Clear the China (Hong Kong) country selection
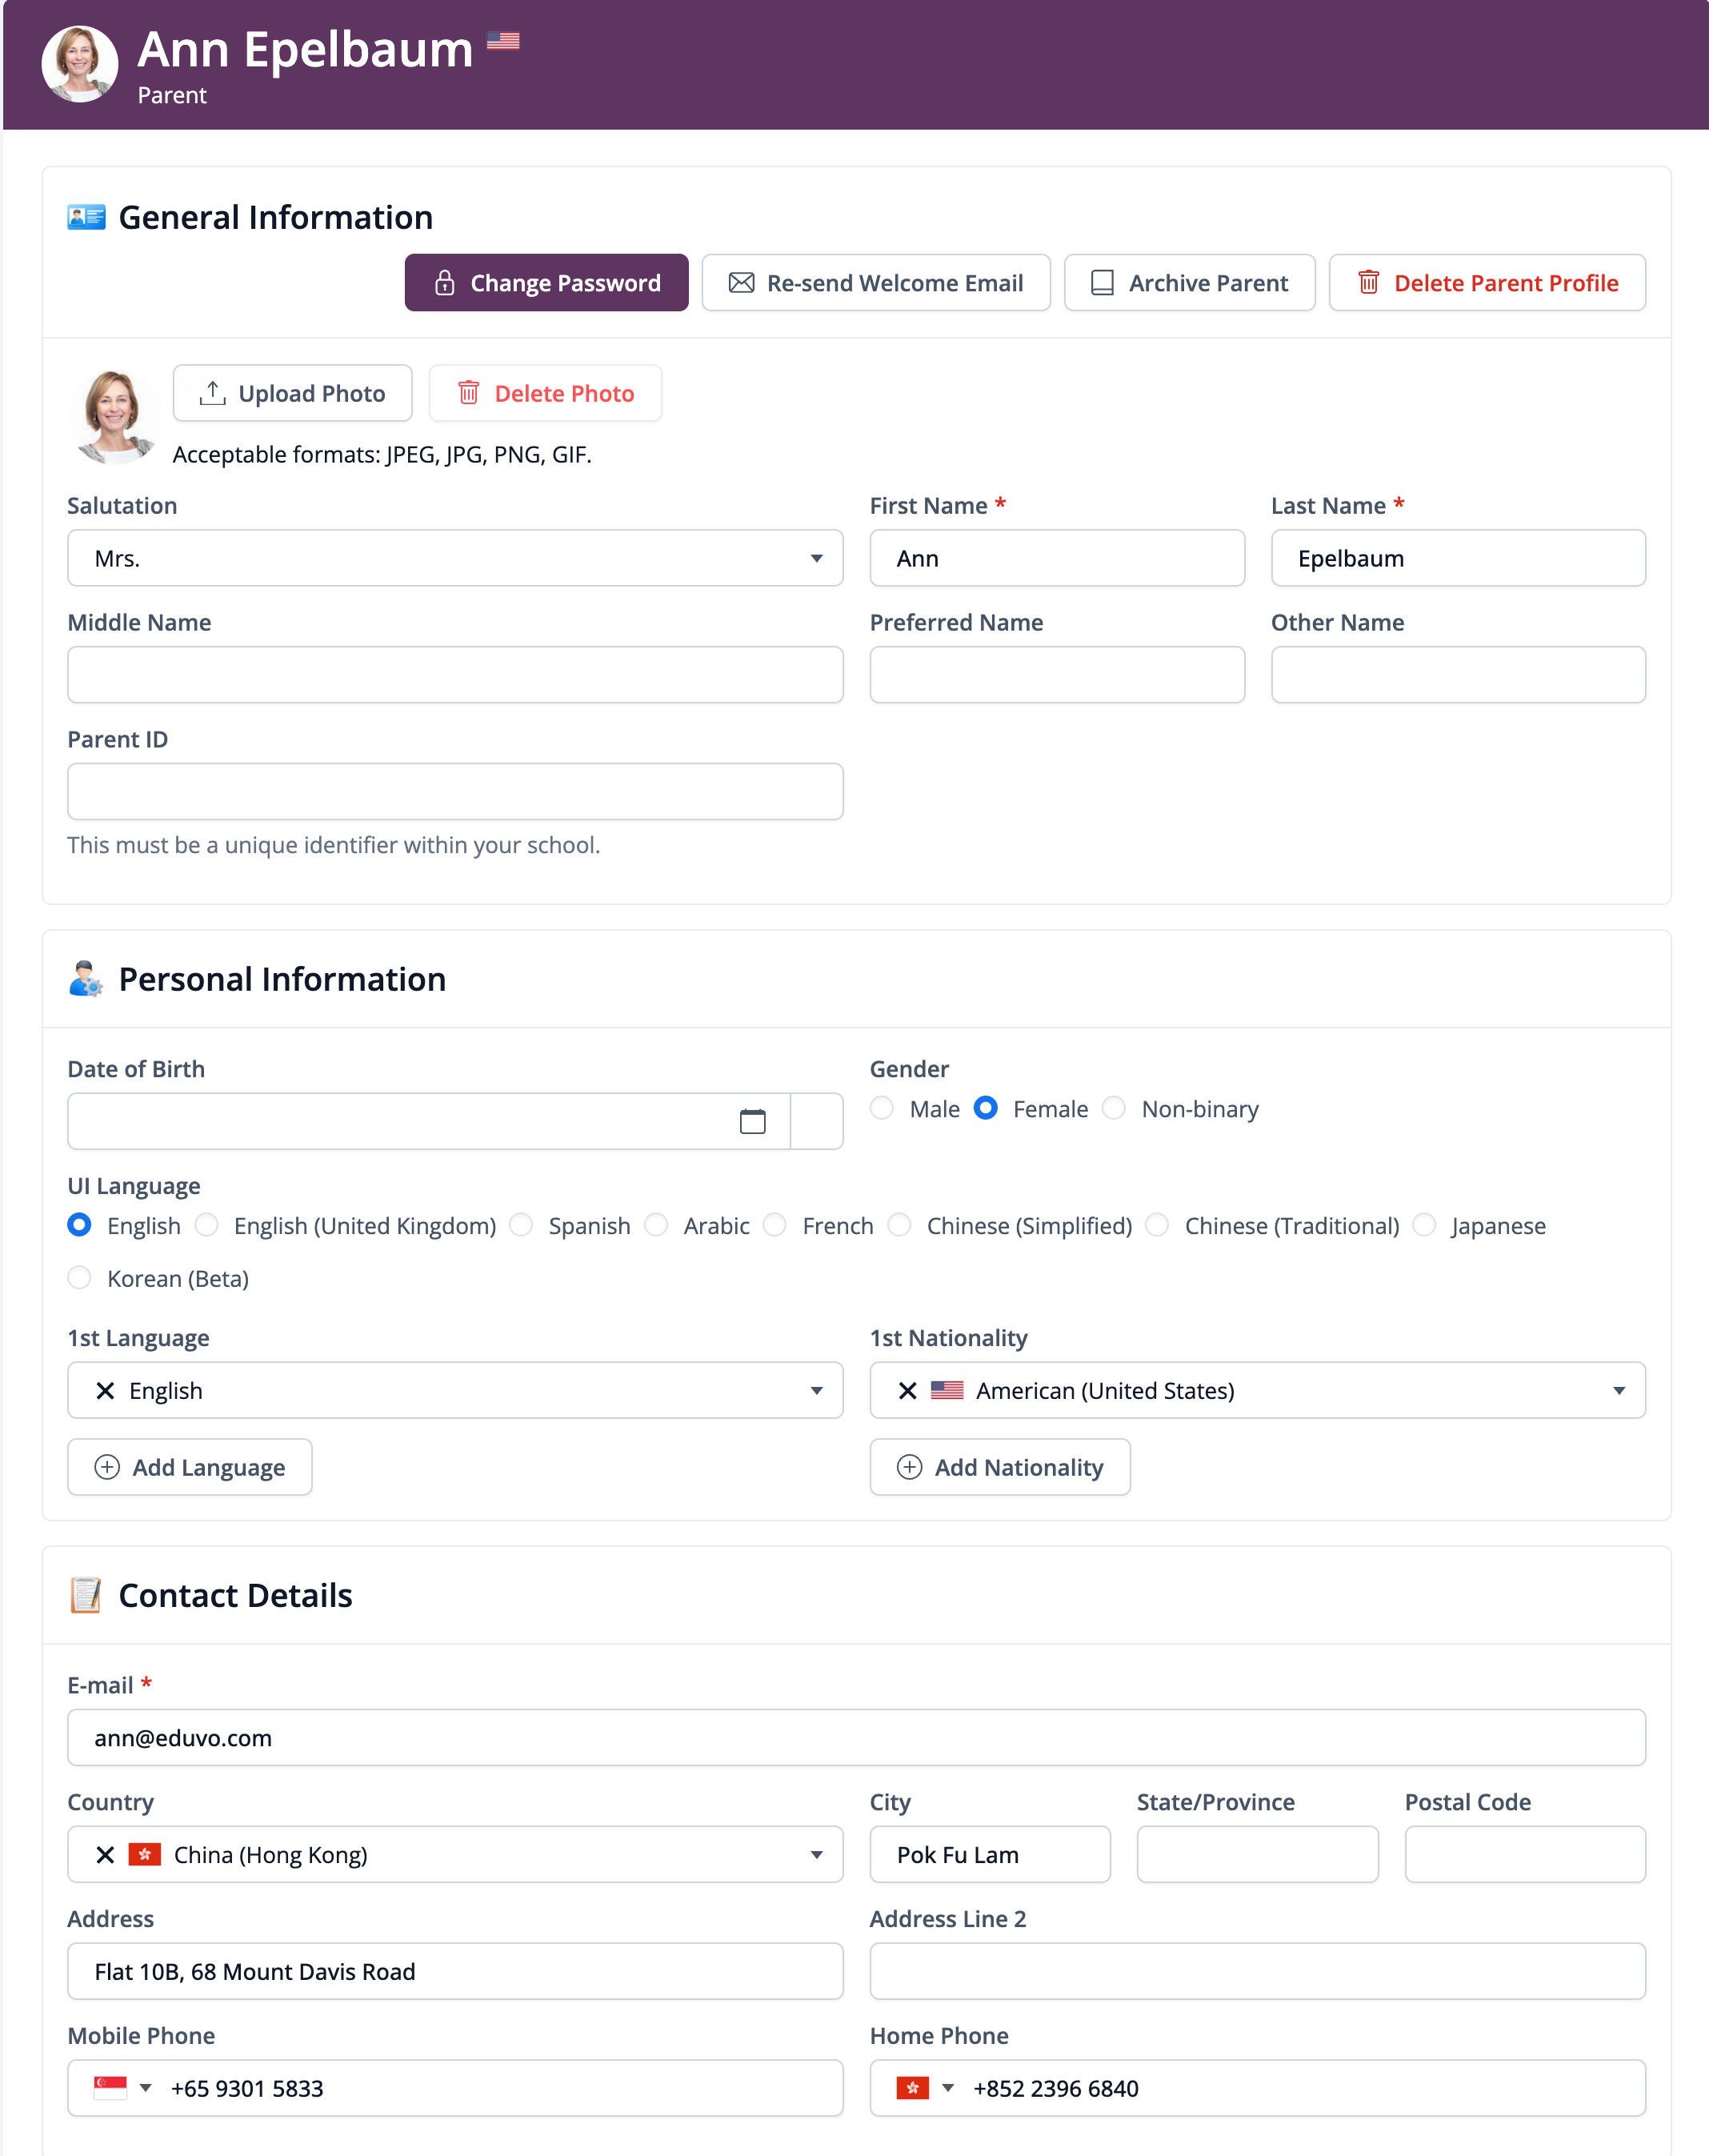 [105, 1855]
